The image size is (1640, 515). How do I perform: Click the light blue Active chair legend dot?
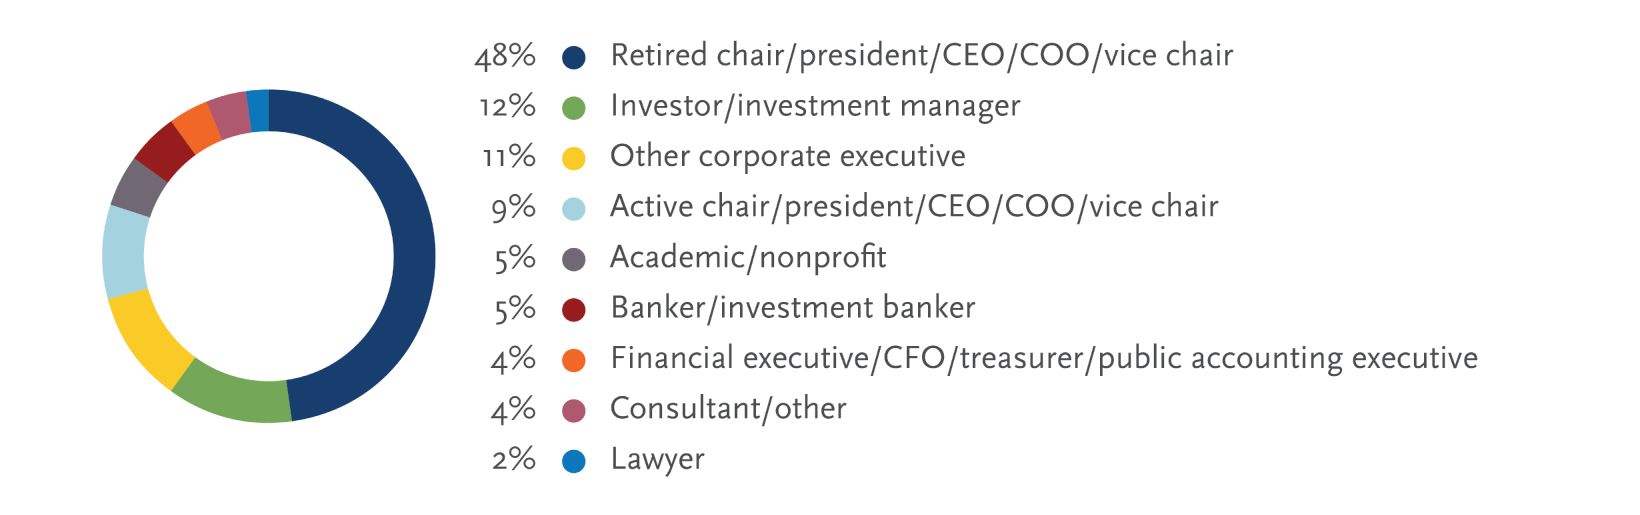click(573, 209)
